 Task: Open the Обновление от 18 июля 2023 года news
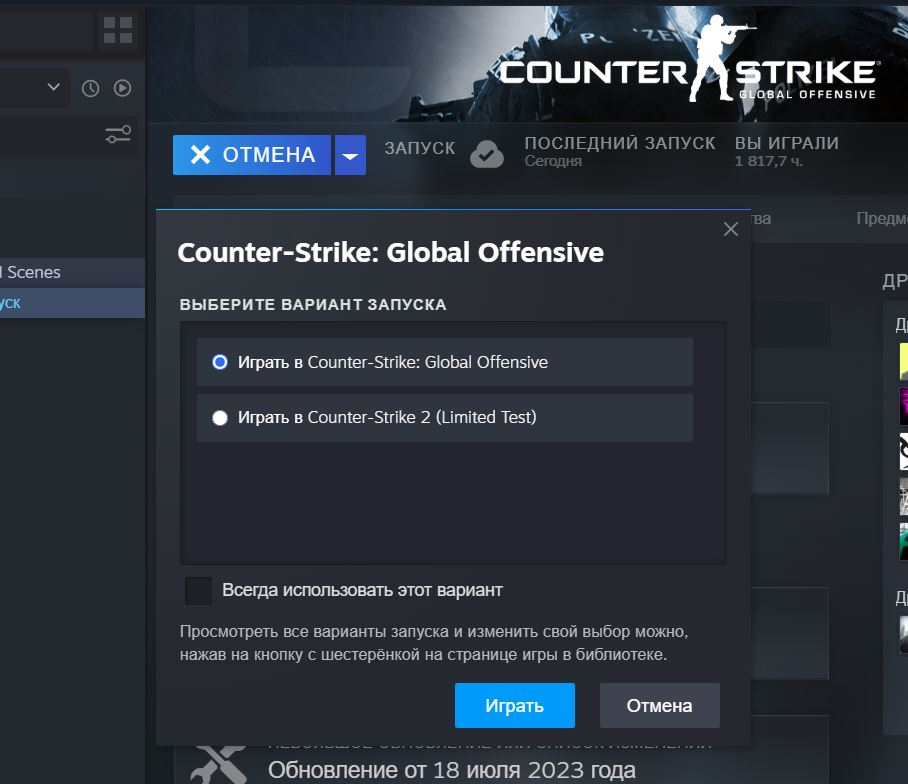(x=452, y=770)
